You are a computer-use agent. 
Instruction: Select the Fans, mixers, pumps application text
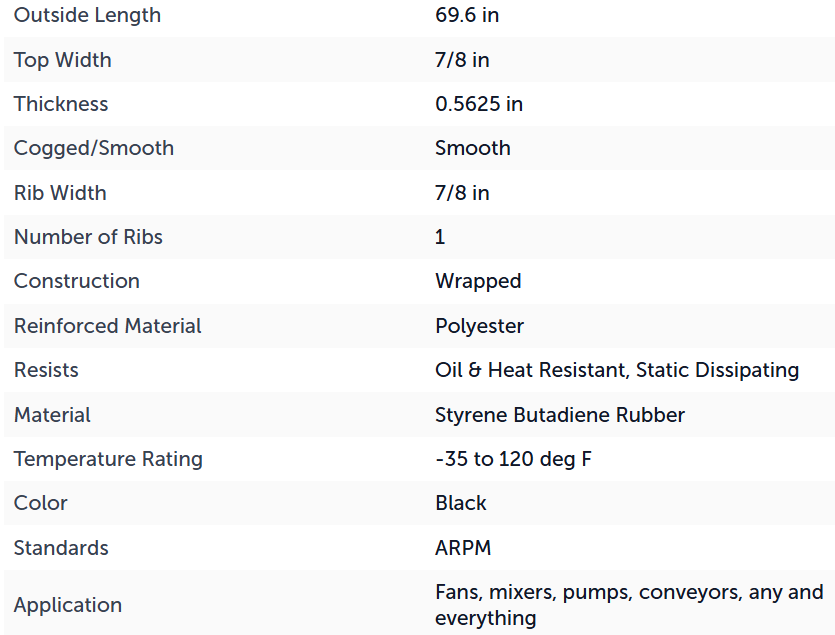[x=534, y=592]
